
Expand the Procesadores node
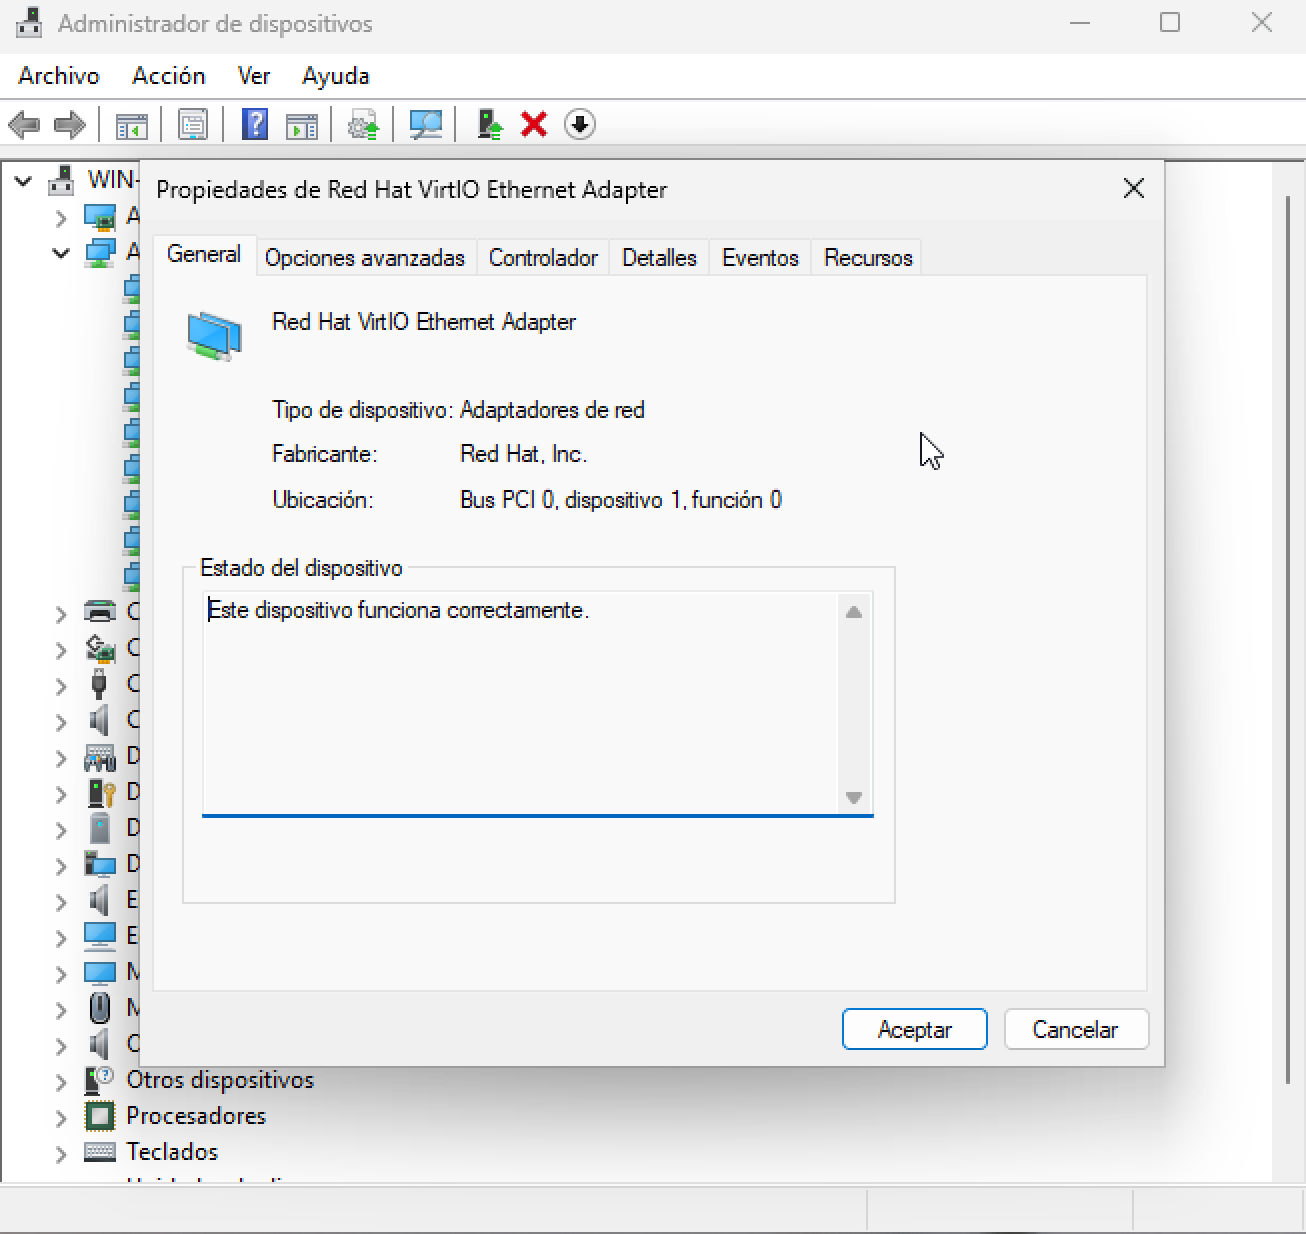[61, 1118]
